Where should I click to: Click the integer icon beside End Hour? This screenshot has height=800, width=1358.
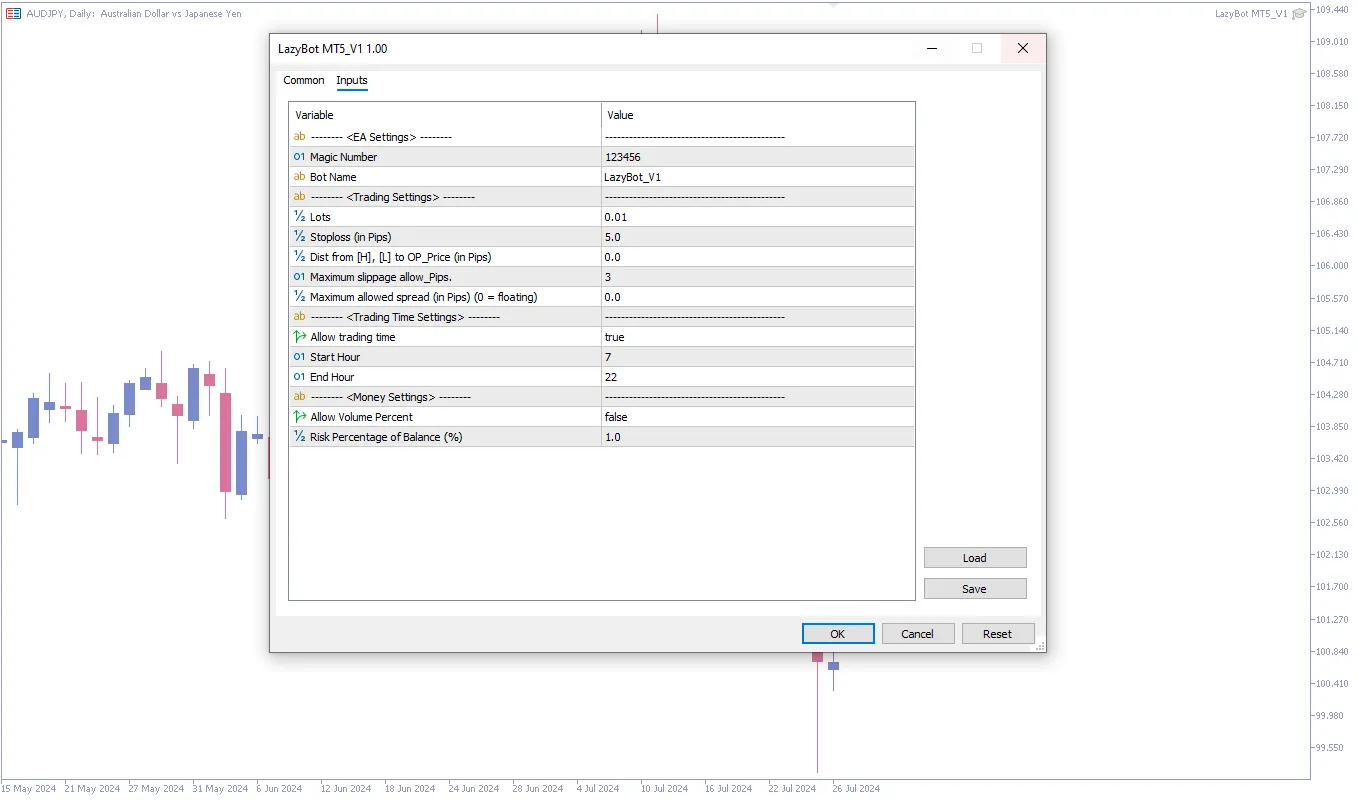pos(299,377)
